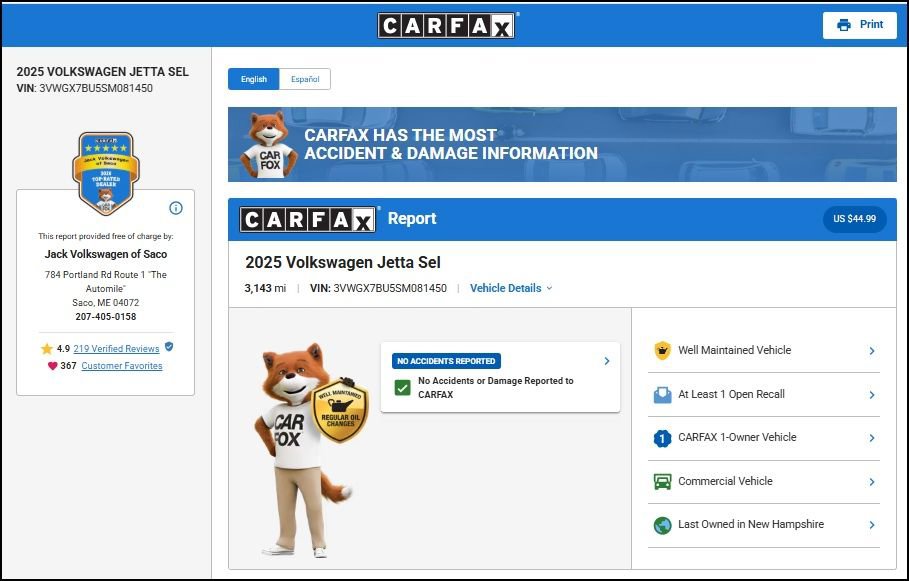The width and height of the screenshot is (909, 581).
Task: Click the sidebar 2025 VOLKSWAGEN JETTA SEL heading
Action: [x=103, y=72]
